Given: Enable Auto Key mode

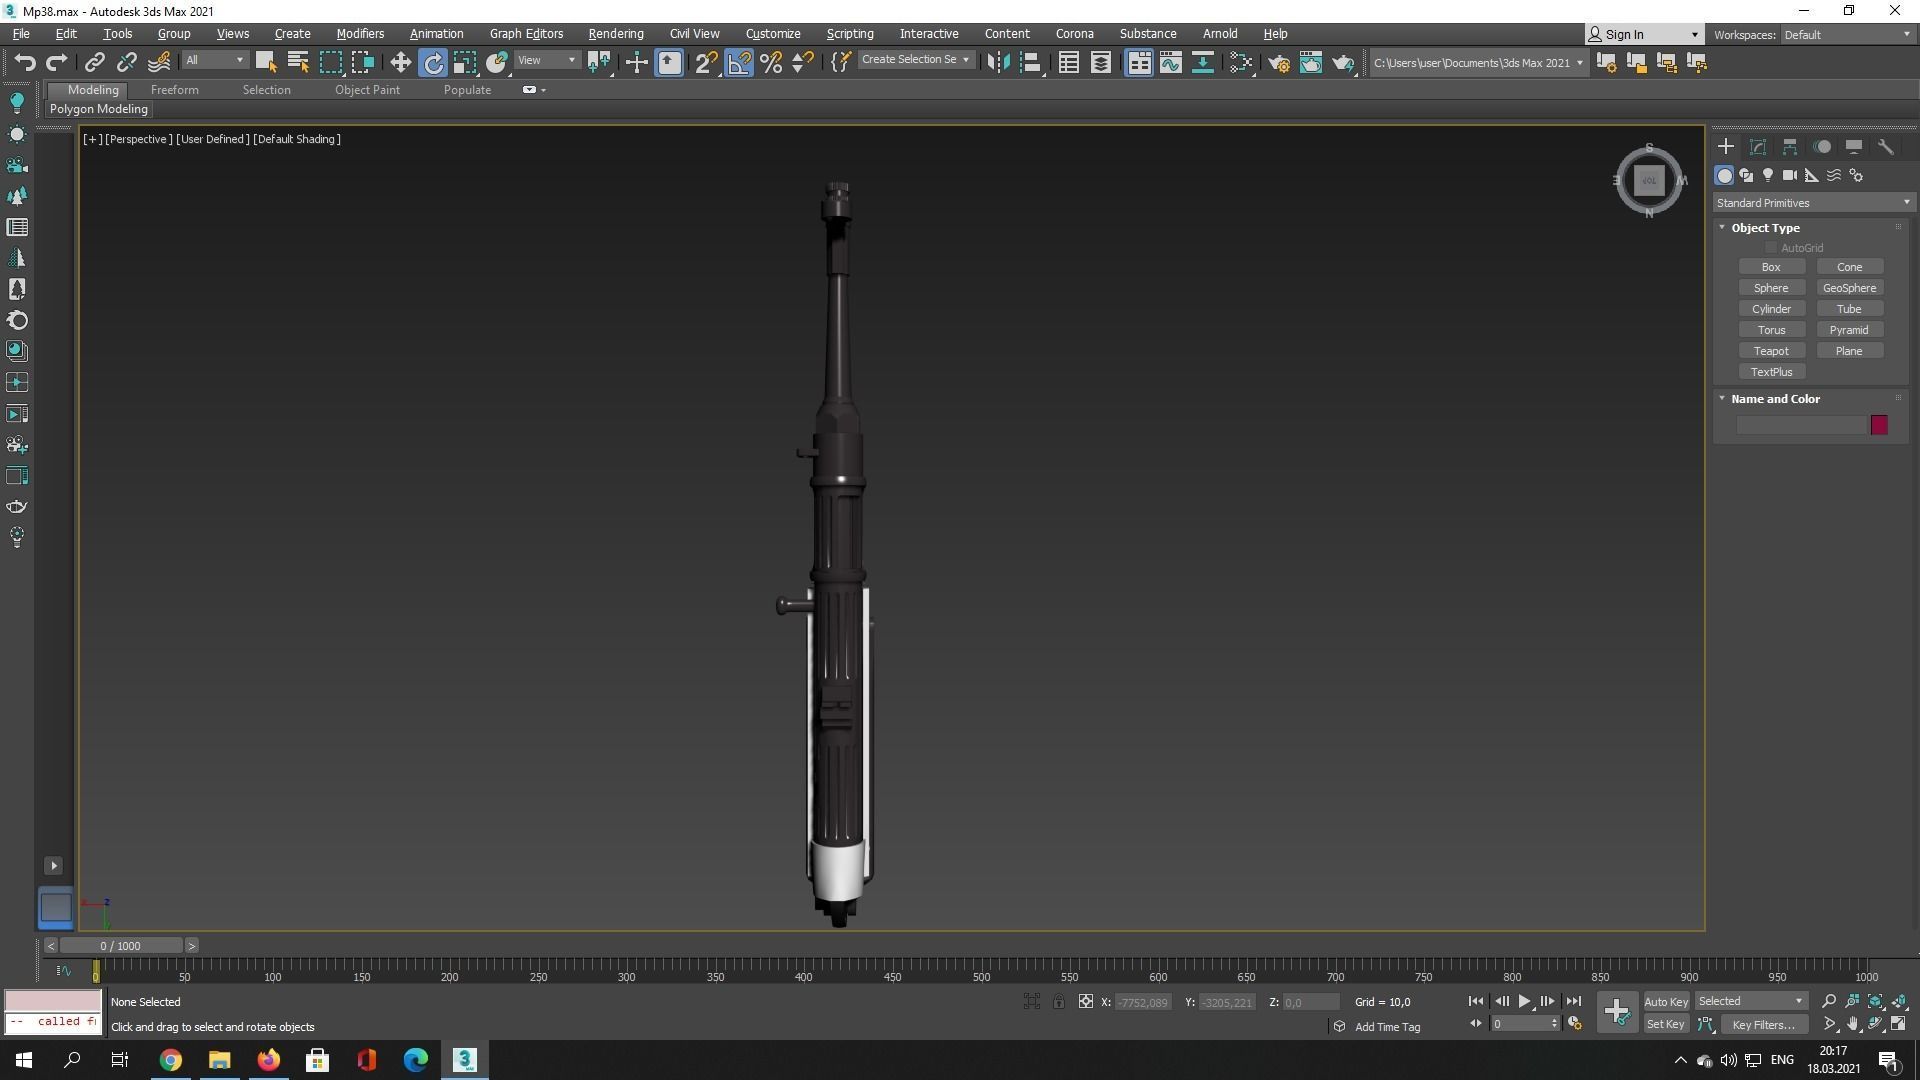Looking at the screenshot, I should (1665, 1002).
